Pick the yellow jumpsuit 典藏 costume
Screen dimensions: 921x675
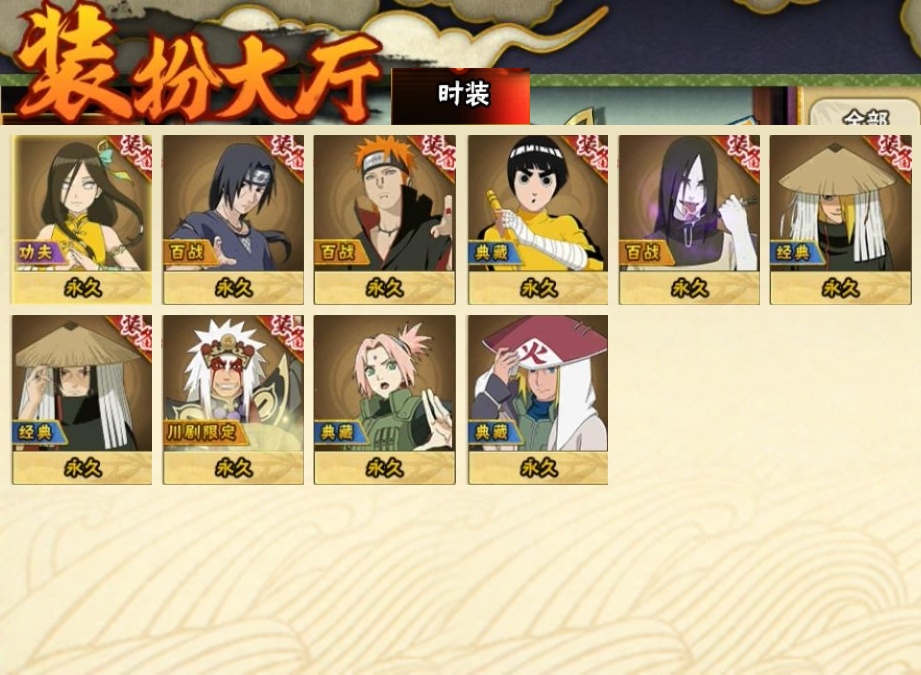[538, 219]
